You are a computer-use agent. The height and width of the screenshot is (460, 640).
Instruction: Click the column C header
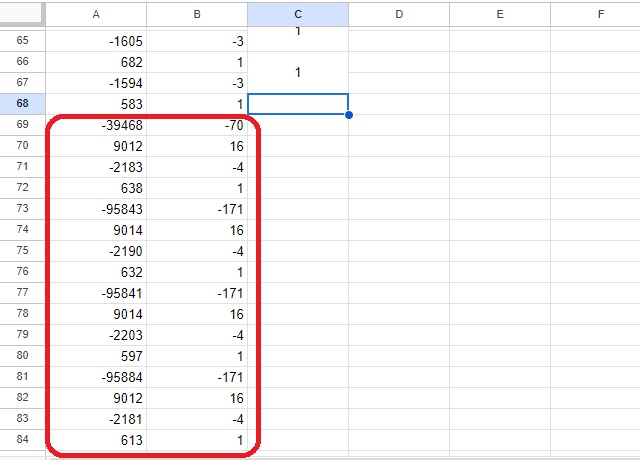(298, 14)
